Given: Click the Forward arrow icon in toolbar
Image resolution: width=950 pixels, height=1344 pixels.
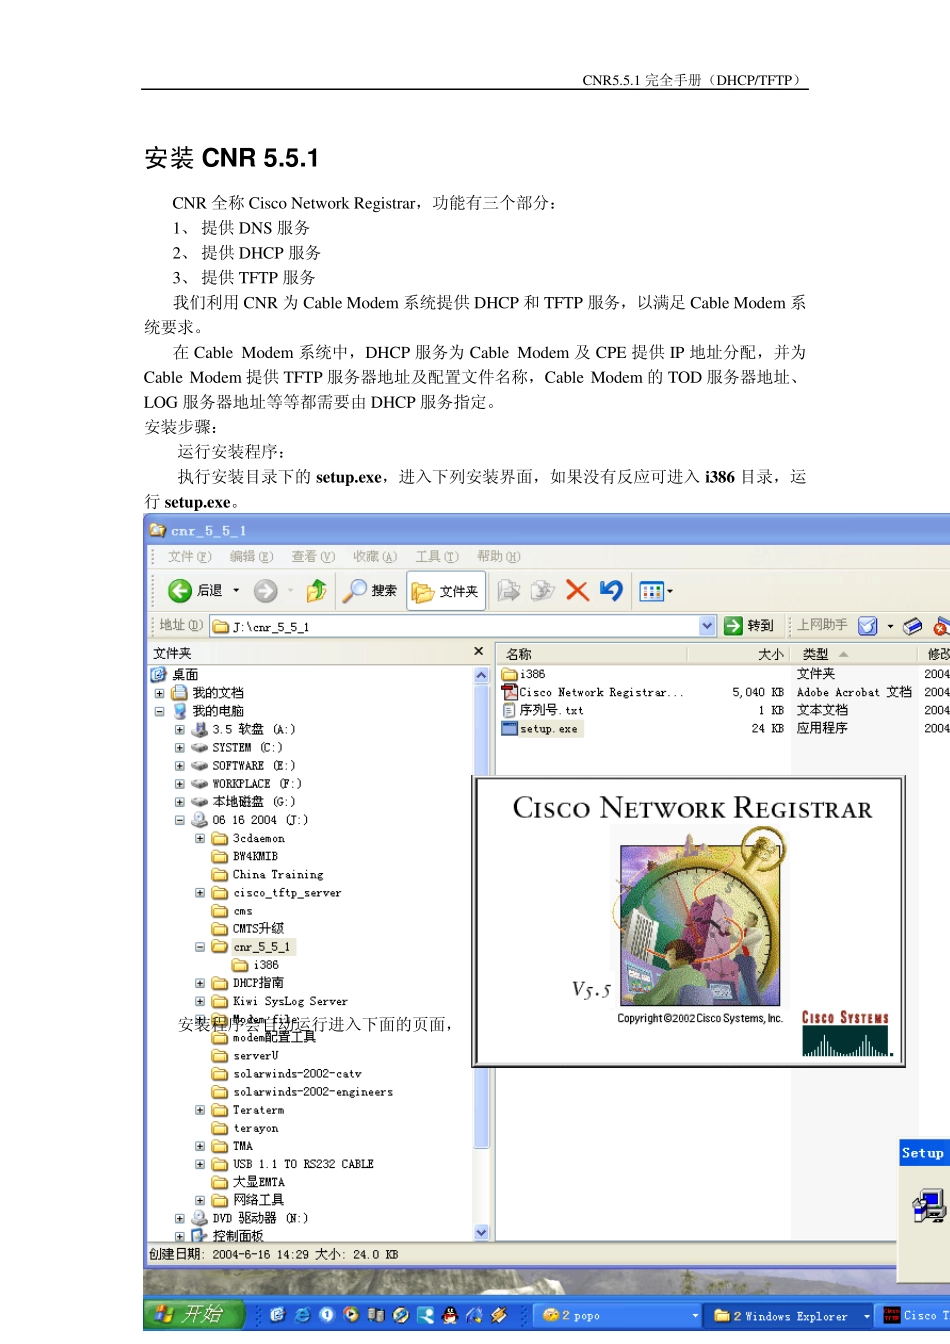Looking at the screenshot, I should tap(265, 591).
